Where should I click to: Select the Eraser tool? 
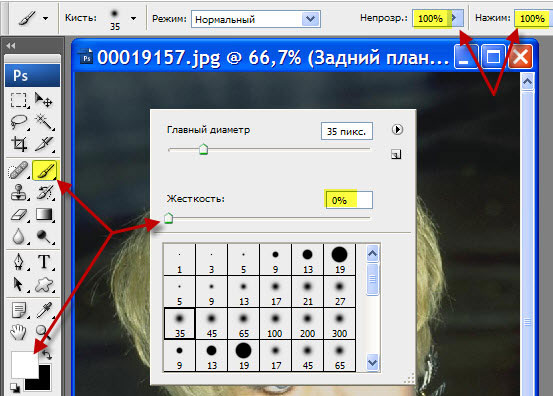(x=19, y=214)
